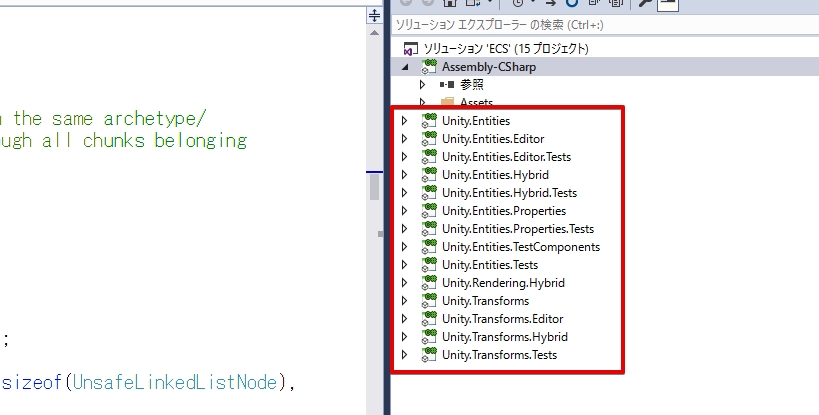The width and height of the screenshot is (819, 415).
Task: Select the Unity.Entities.Tests project name
Action: click(490, 265)
